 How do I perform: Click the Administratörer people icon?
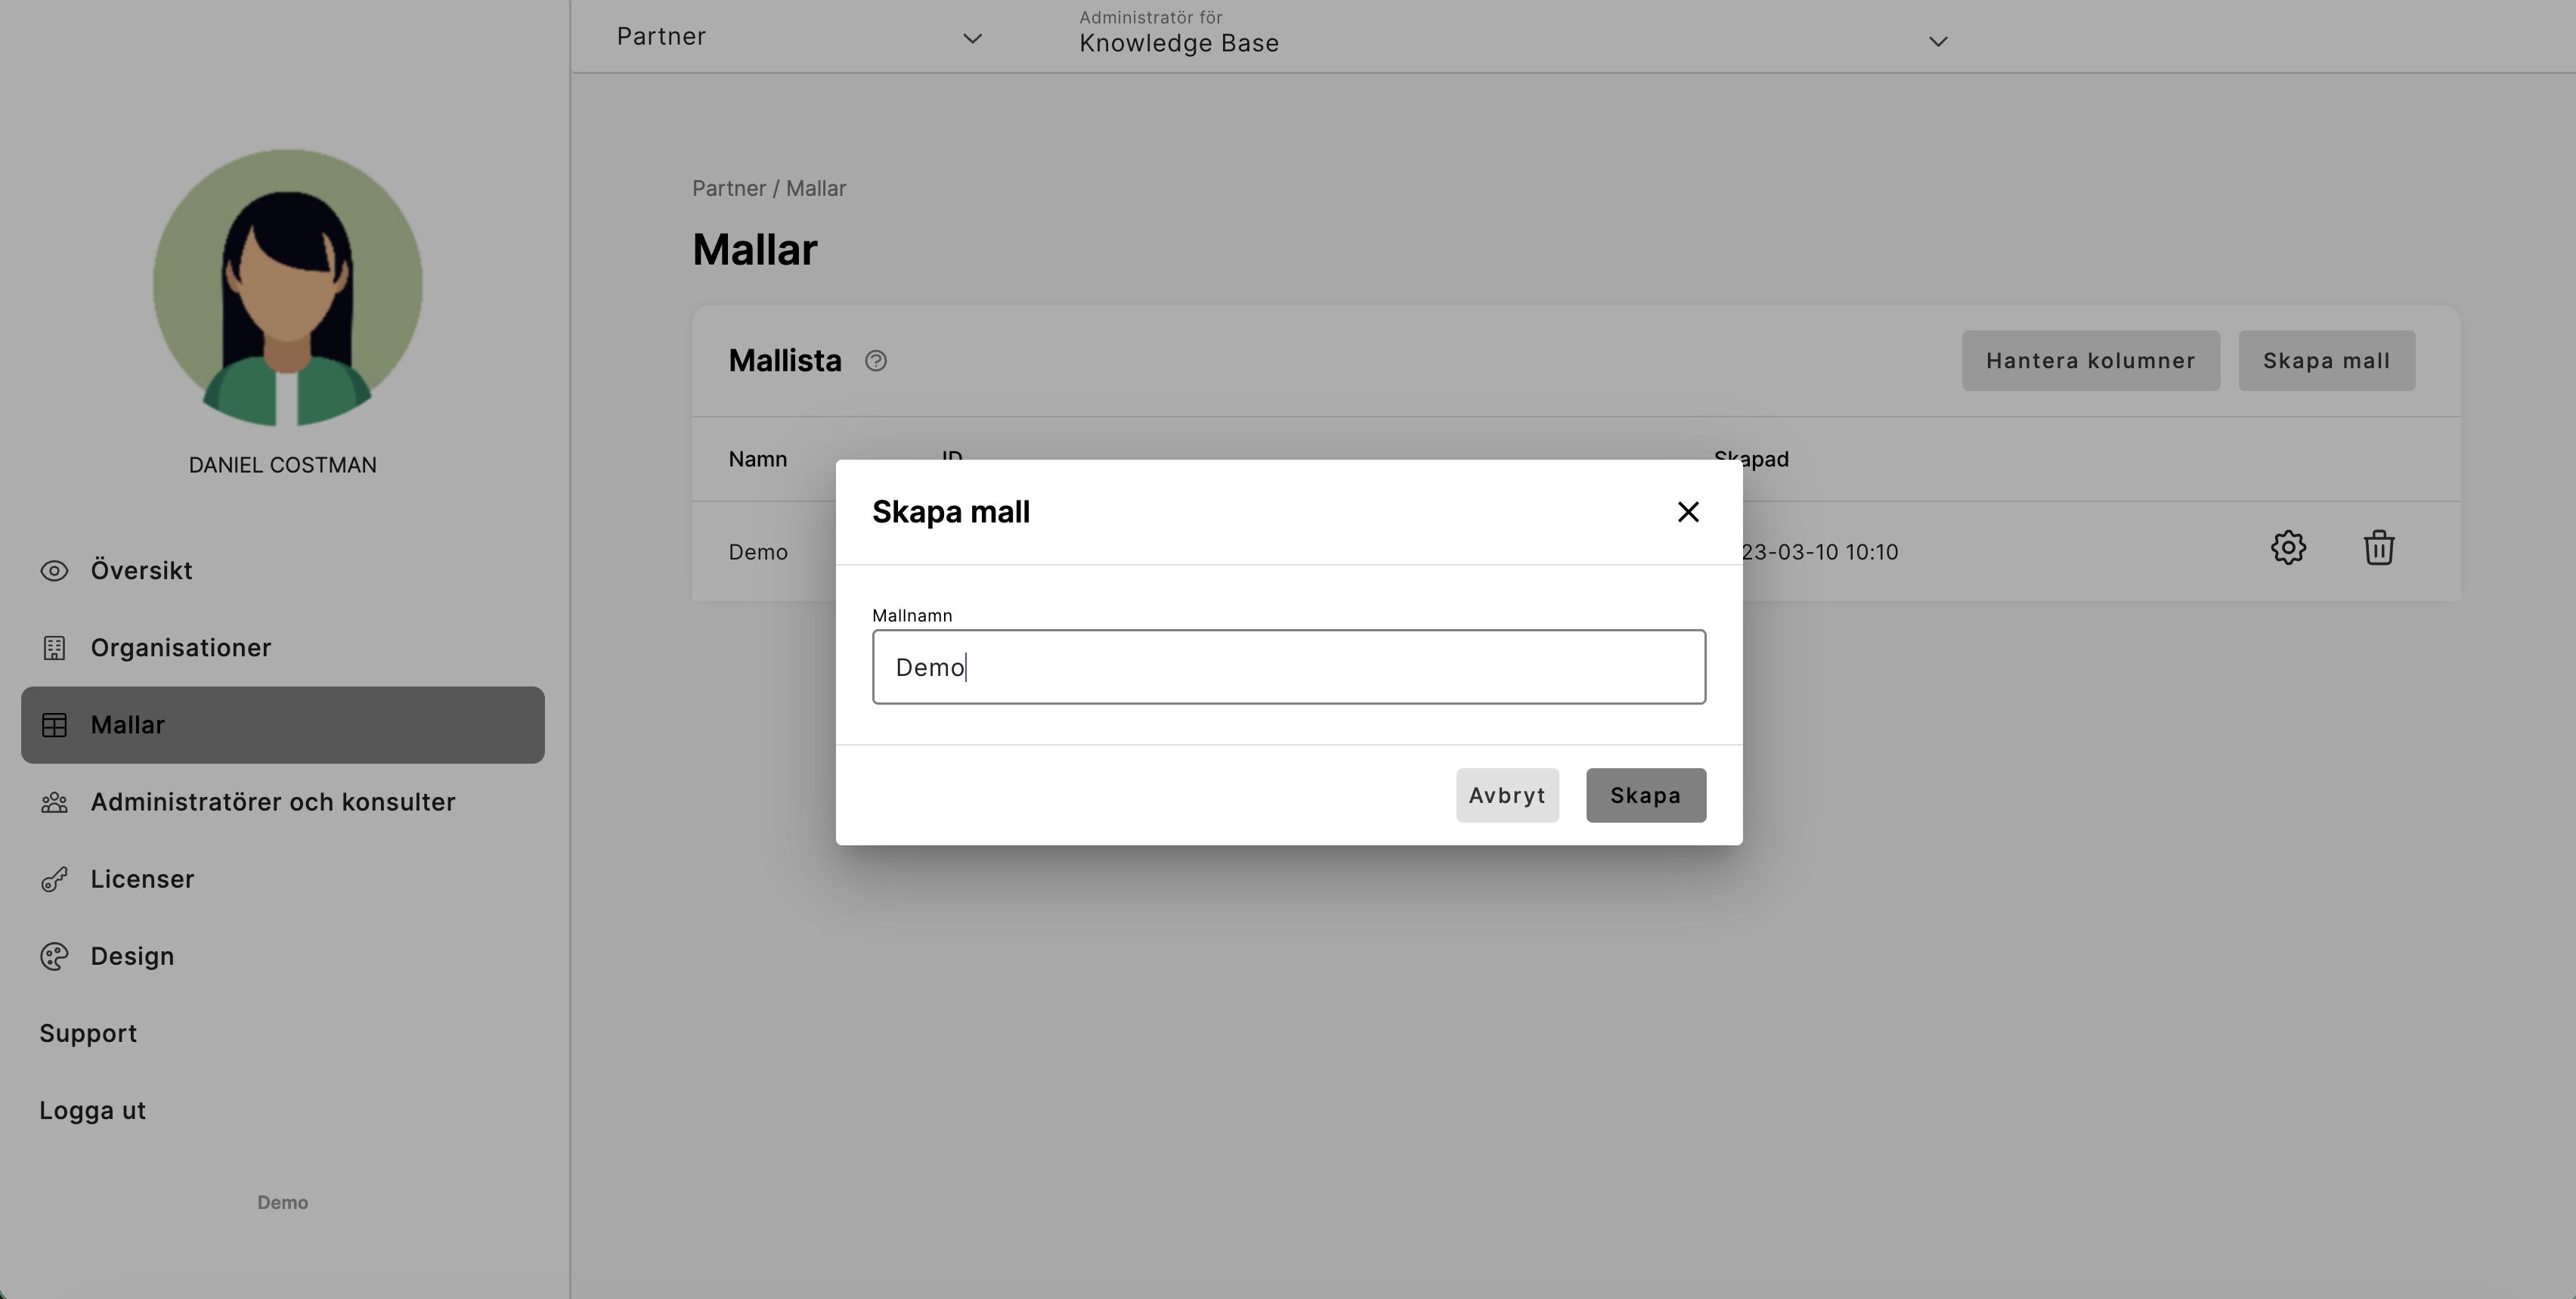point(54,802)
